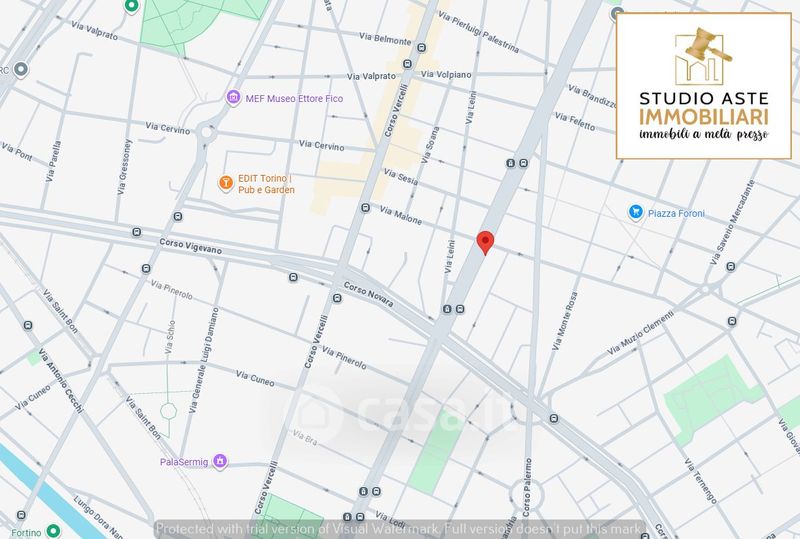800x539 pixels.
Task: Click the transit stop icon near Via Malone label
Action: (364, 209)
